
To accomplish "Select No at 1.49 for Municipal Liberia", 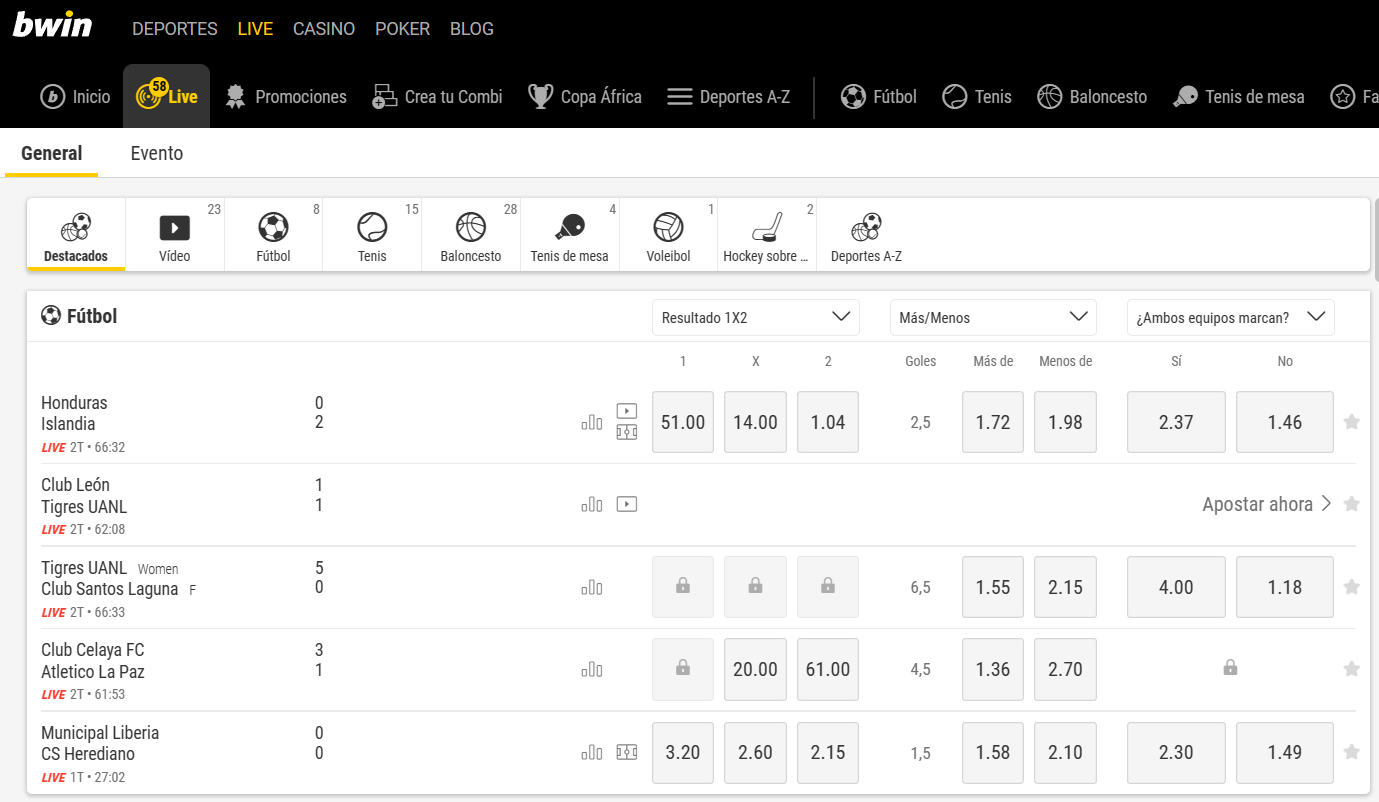I will point(1285,752).
